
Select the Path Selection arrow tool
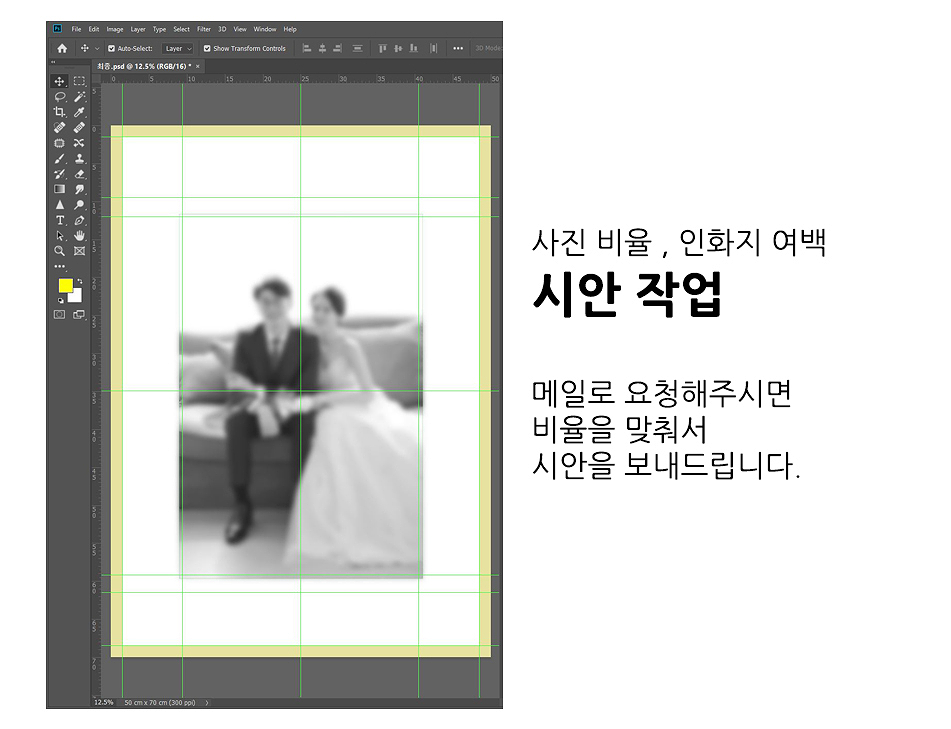point(59,235)
